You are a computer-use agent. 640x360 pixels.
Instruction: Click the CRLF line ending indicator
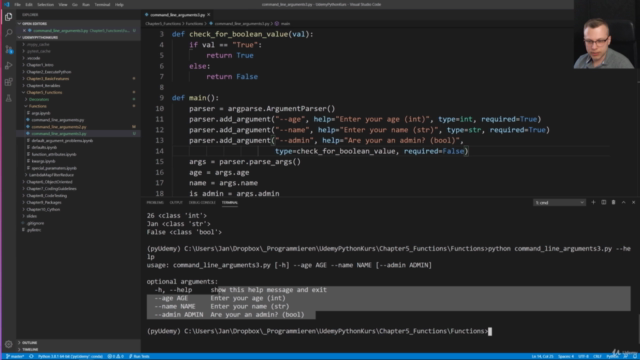point(597,356)
